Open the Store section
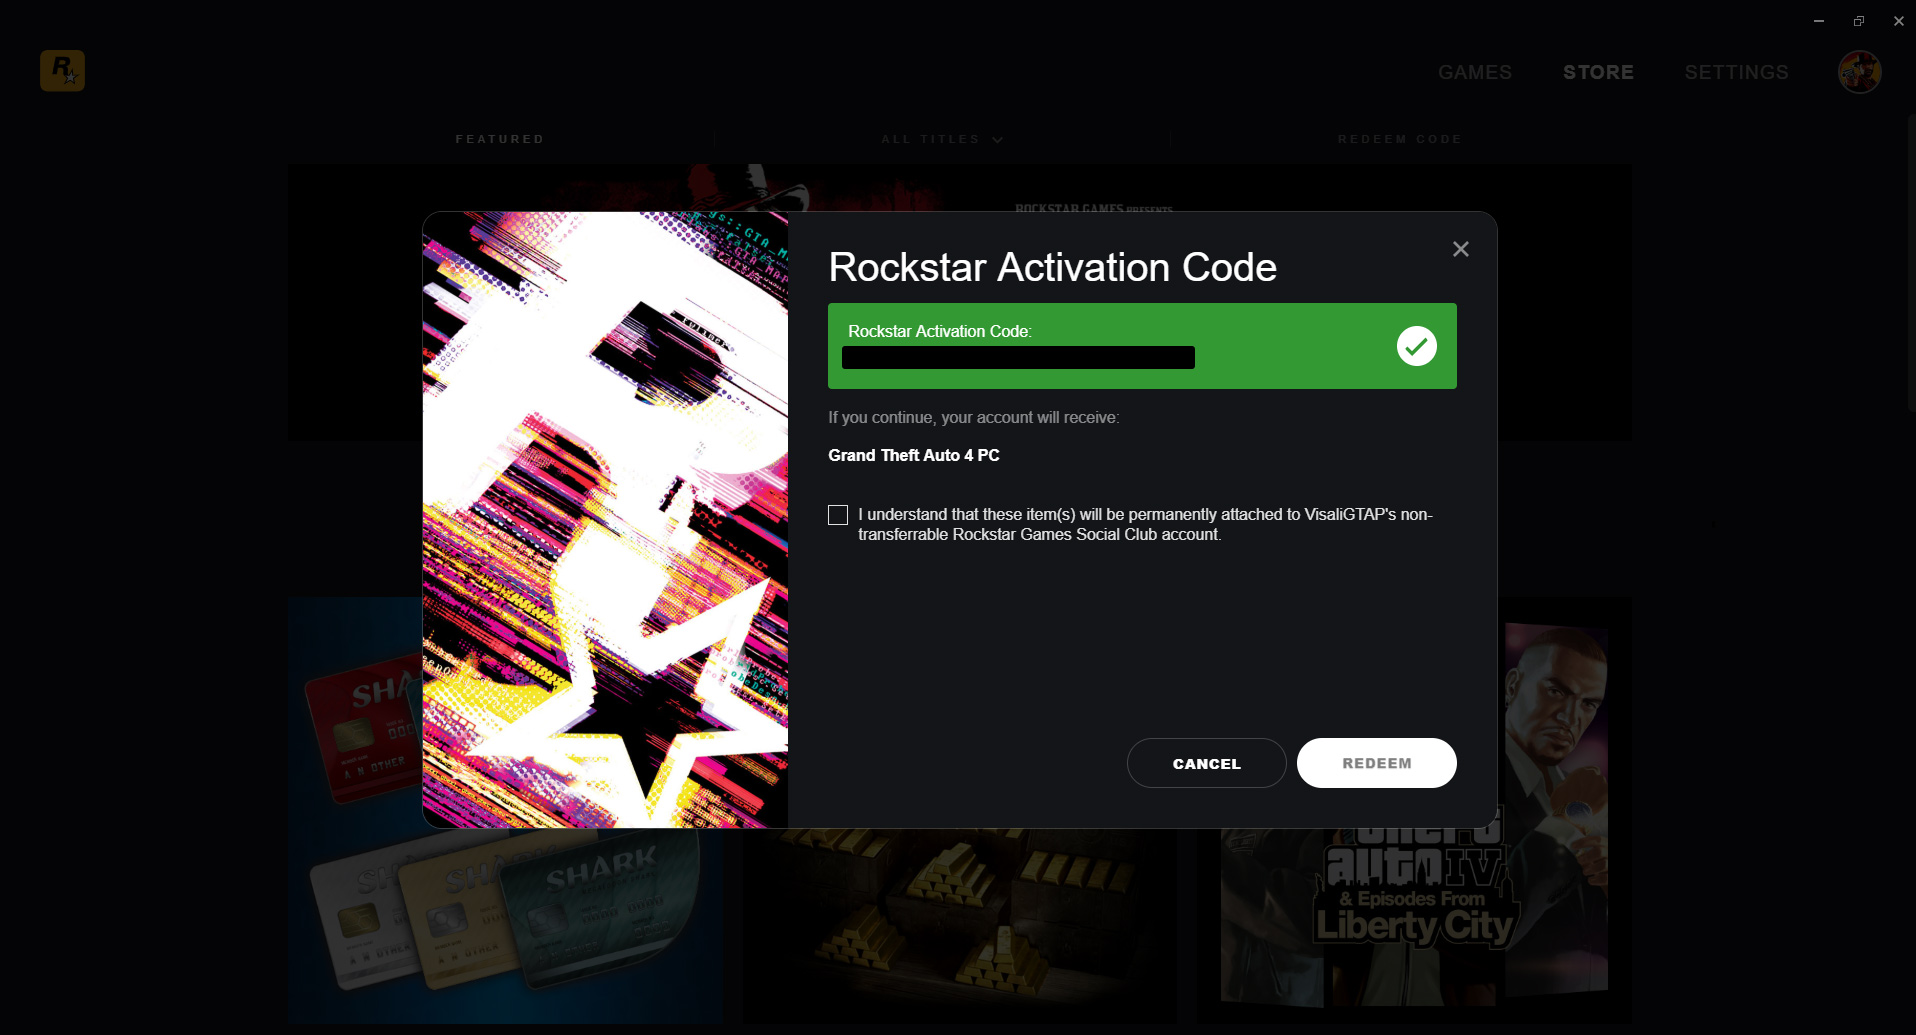The height and width of the screenshot is (1035, 1916). pos(1598,72)
